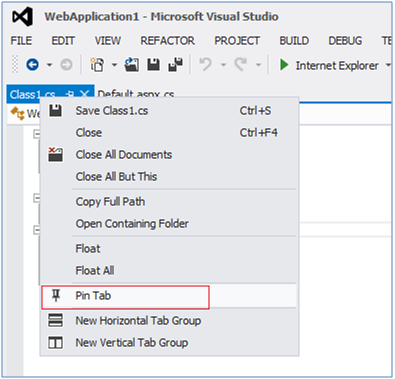
Task: Open the REFACTOR menu
Action: [x=167, y=41]
